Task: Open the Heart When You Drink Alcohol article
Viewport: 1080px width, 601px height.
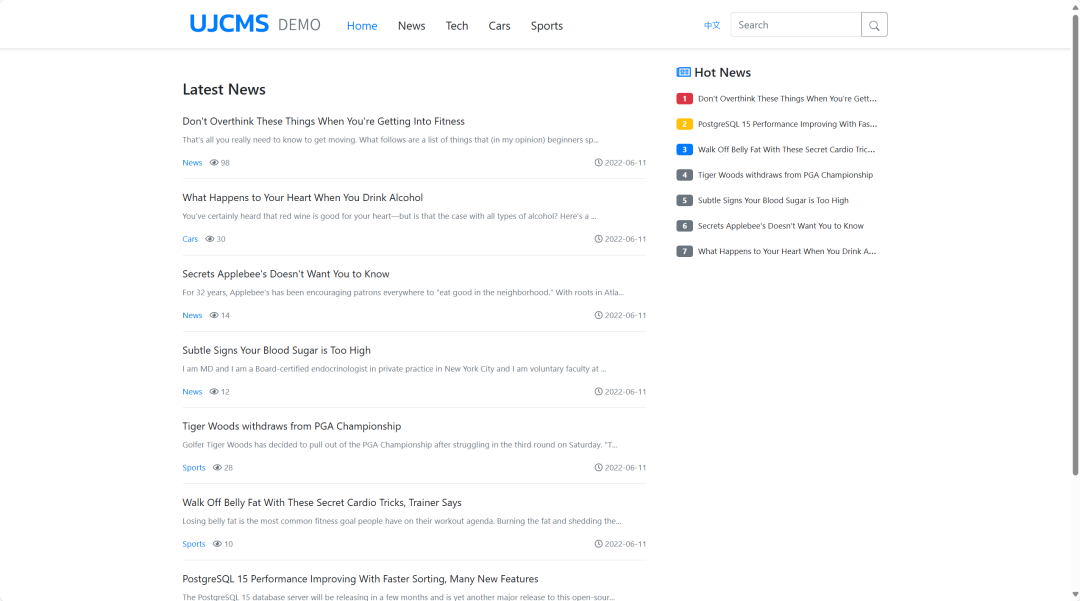Action: (x=302, y=198)
